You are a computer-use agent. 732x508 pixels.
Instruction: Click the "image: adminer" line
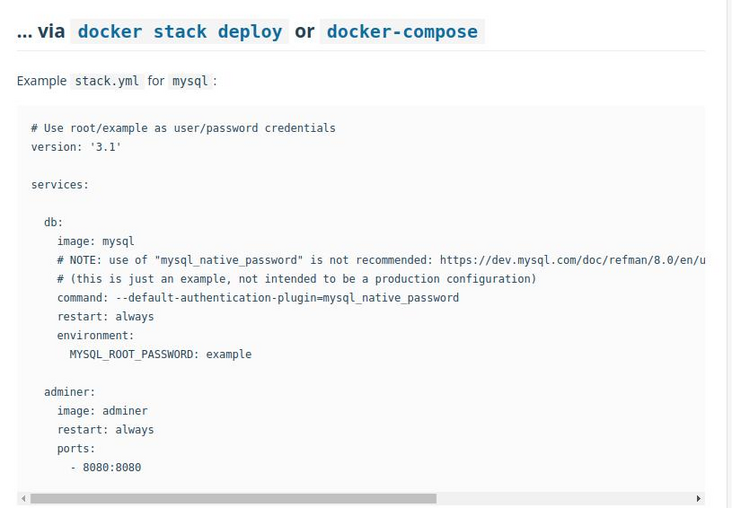(x=102, y=411)
